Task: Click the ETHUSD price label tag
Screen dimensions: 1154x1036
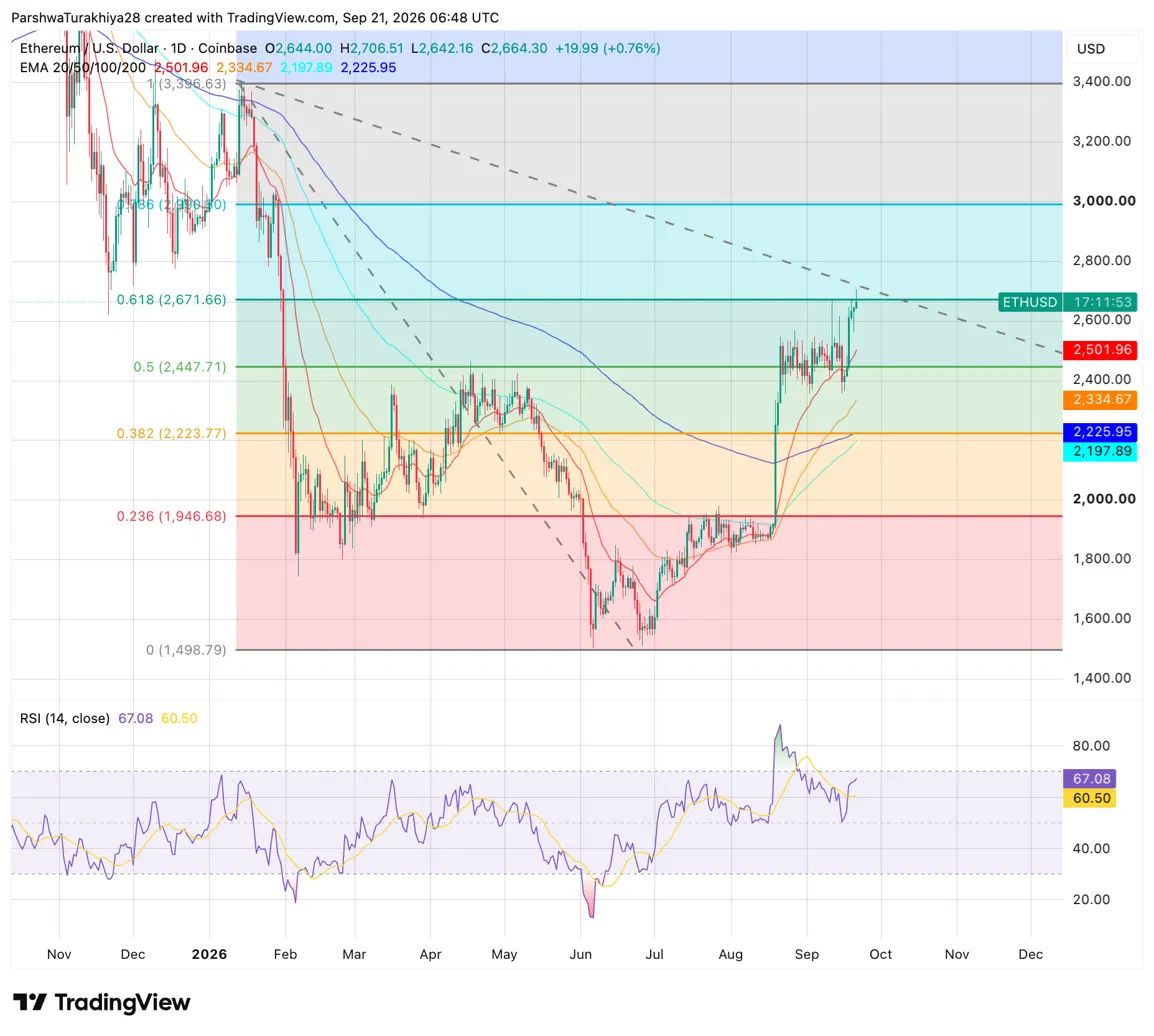Action: coord(1030,302)
